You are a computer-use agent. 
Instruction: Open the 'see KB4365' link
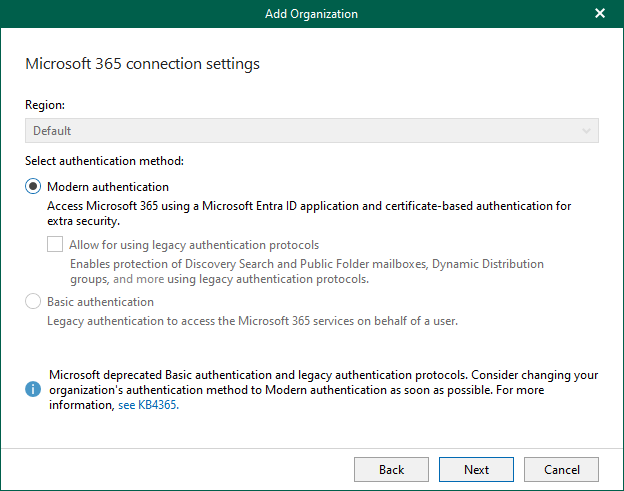[x=148, y=406]
